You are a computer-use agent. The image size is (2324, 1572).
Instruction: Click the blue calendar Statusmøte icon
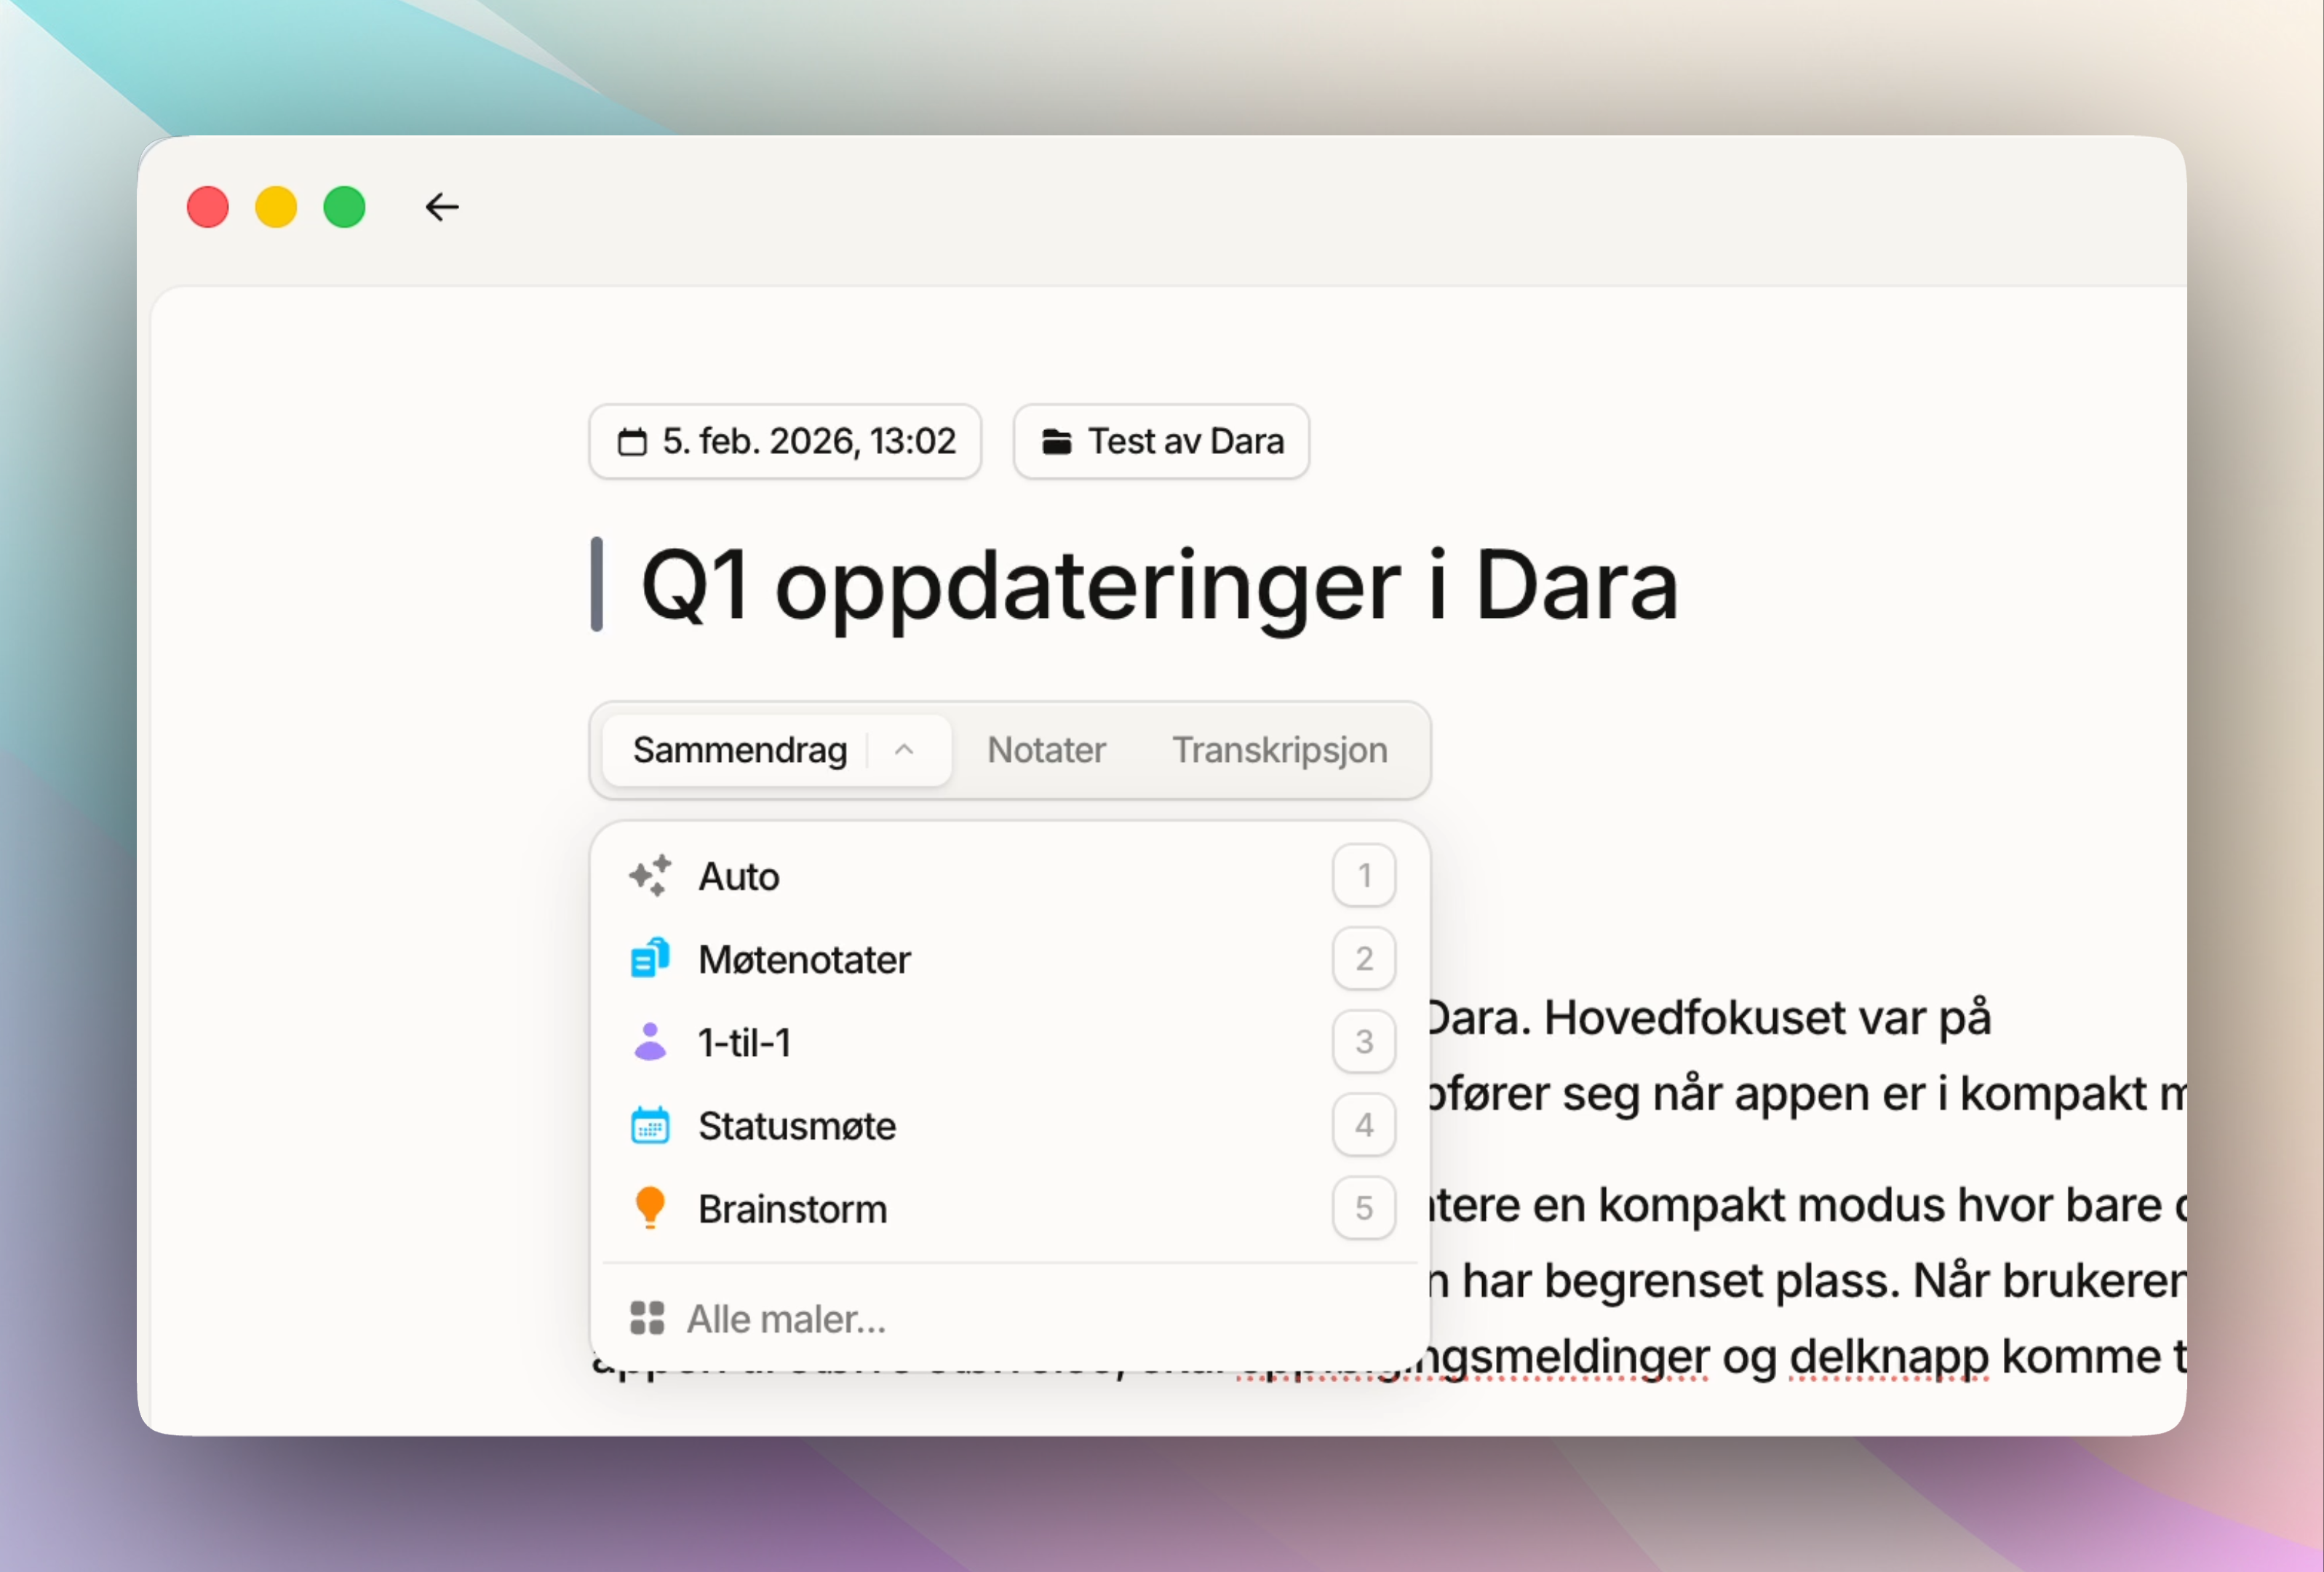point(650,1125)
